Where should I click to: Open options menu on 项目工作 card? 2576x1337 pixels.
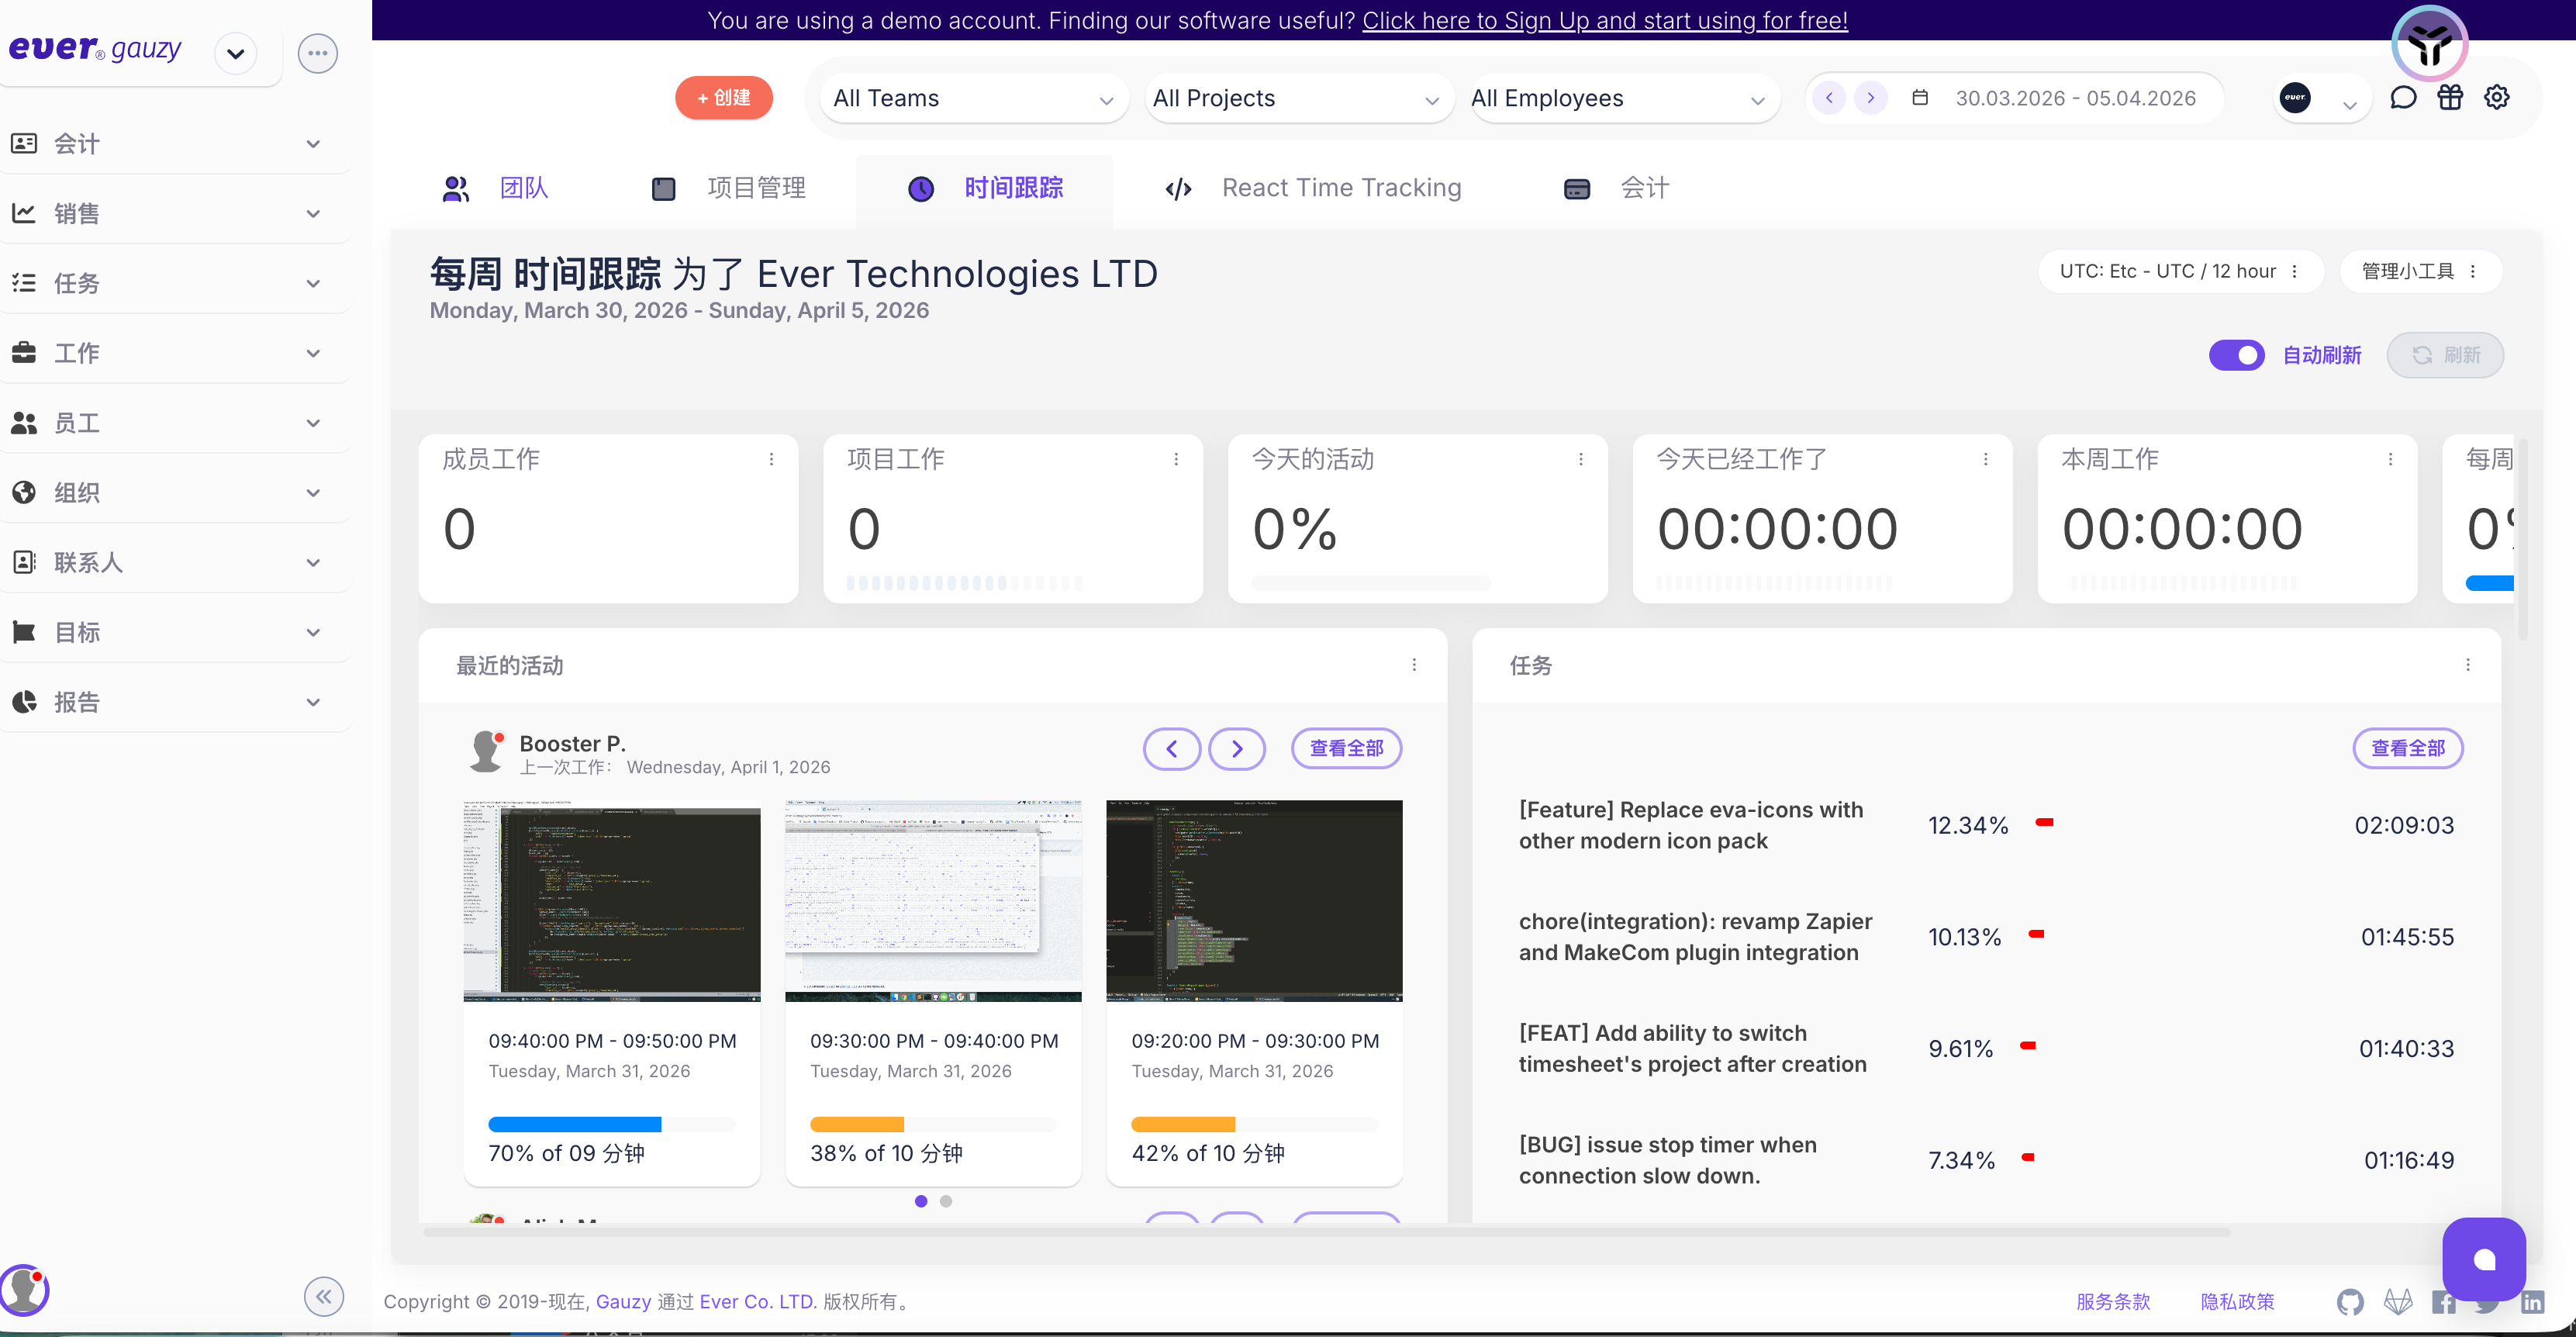pos(1176,459)
